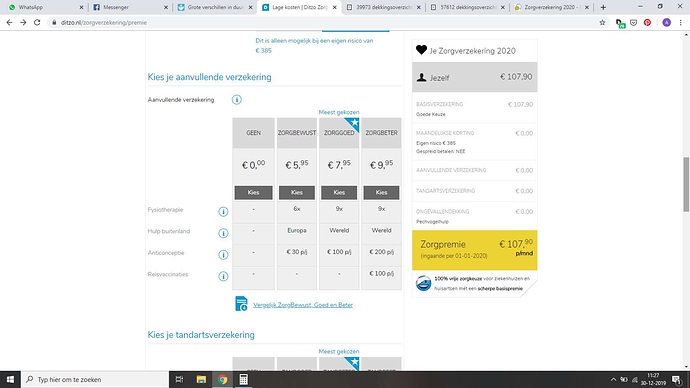Reload the page with refresh icon
Image resolution: width=690 pixels, height=388 pixels.
pyautogui.click(x=37, y=22)
